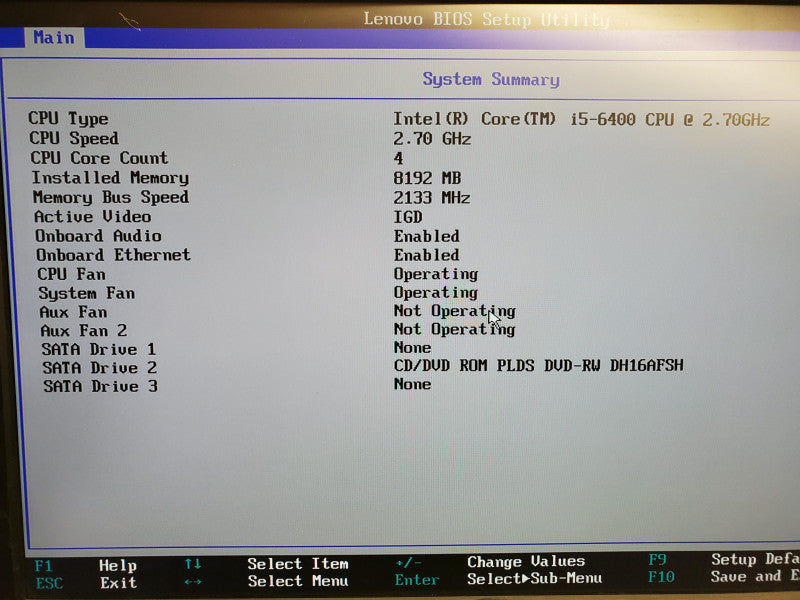The image size is (800, 600).
Task: Click the PLDS DVD-RW DH16AFSH drive value
Action: 539,366
